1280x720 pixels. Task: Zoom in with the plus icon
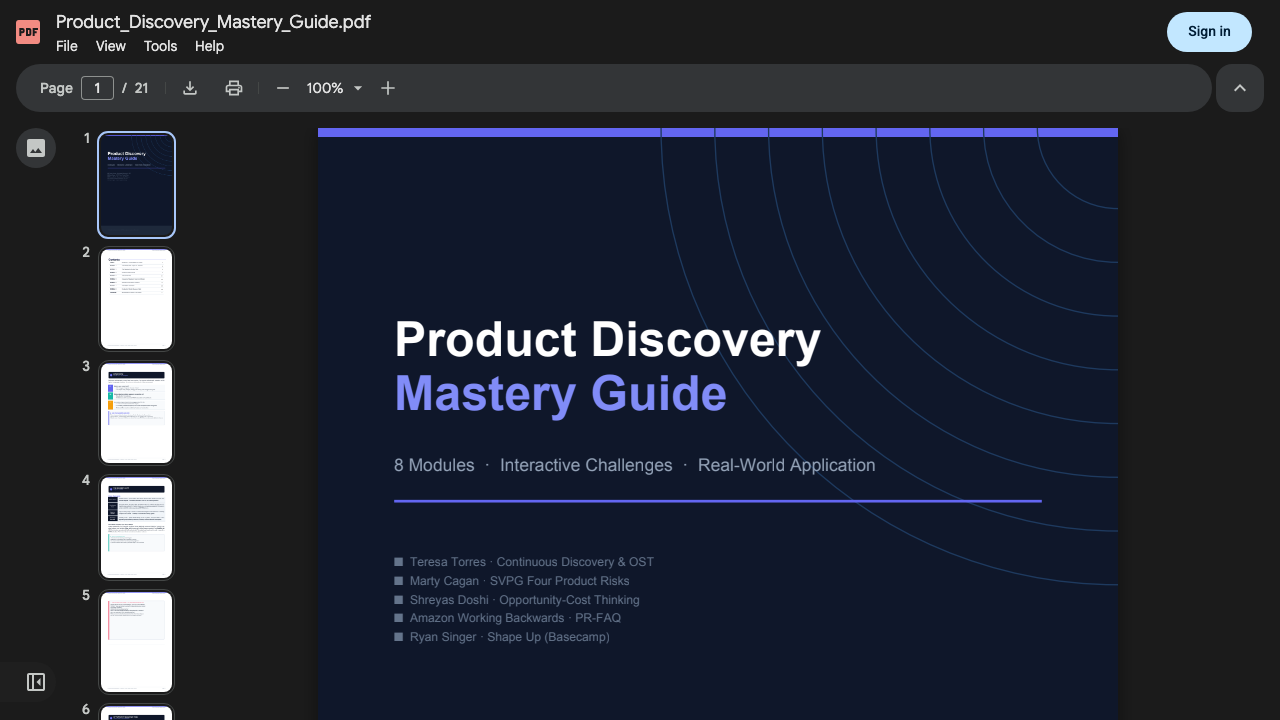click(388, 88)
